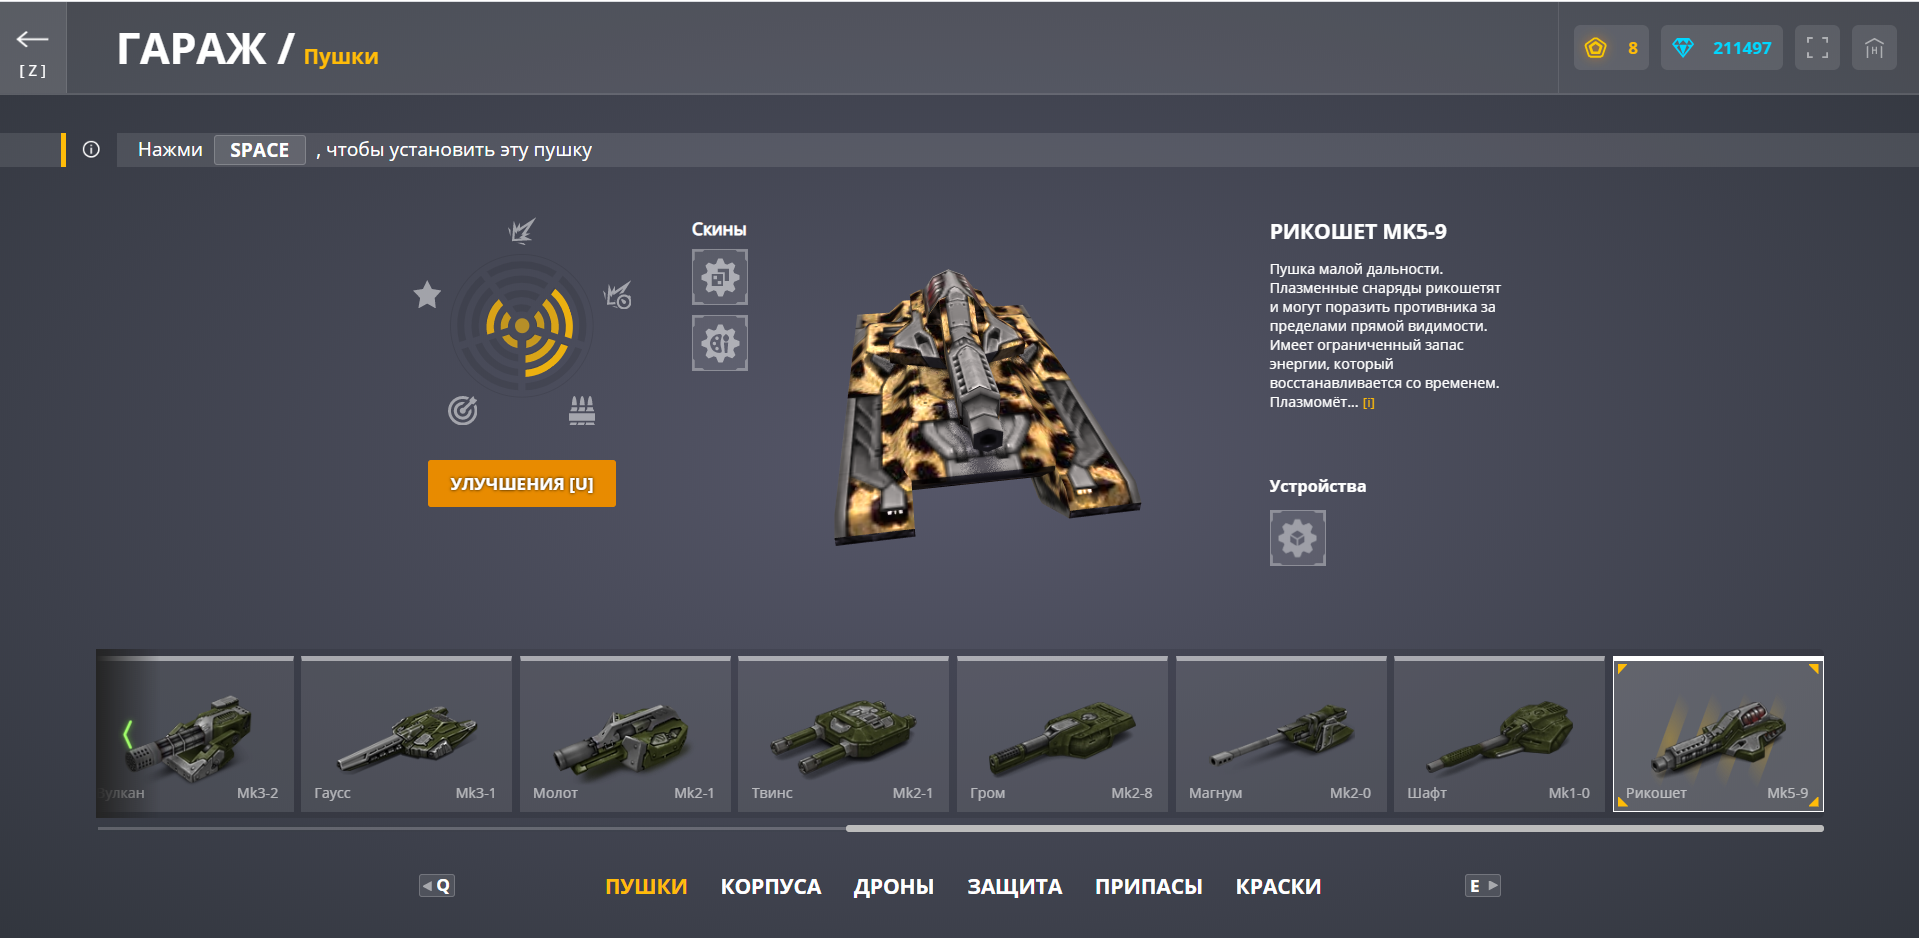Go back using the arrow icon
The width and height of the screenshot is (1919, 938).
pos(32,40)
